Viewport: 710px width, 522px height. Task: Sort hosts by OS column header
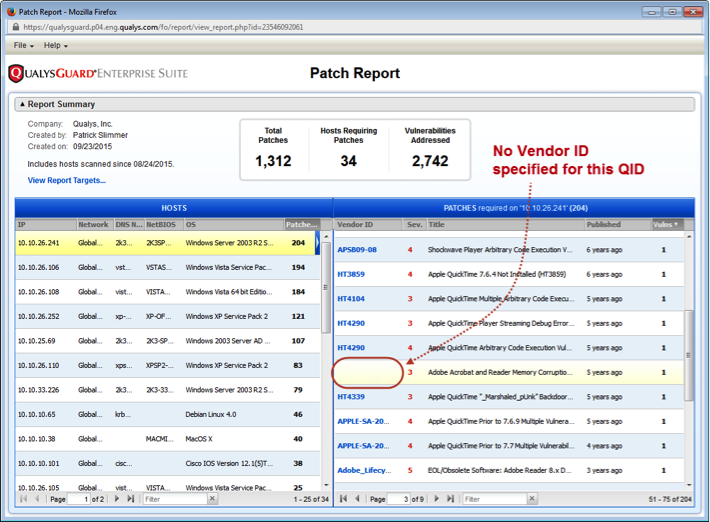pos(234,225)
